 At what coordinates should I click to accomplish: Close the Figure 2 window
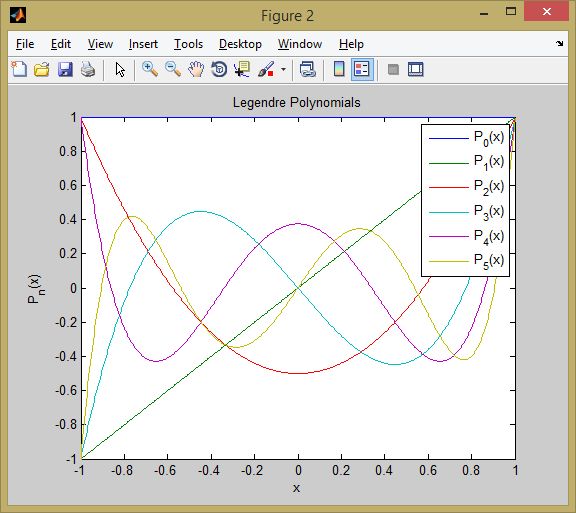[x=547, y=11]
